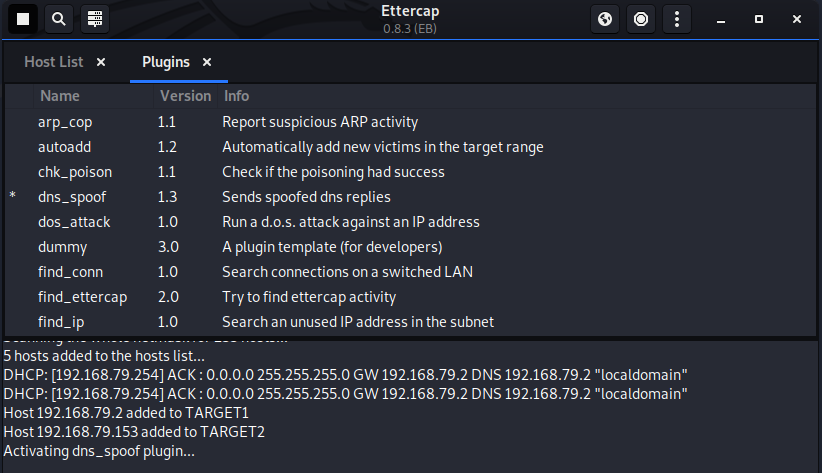Select the autoadd plugin entry
The image size is (822, 473).
click(64, 147)
